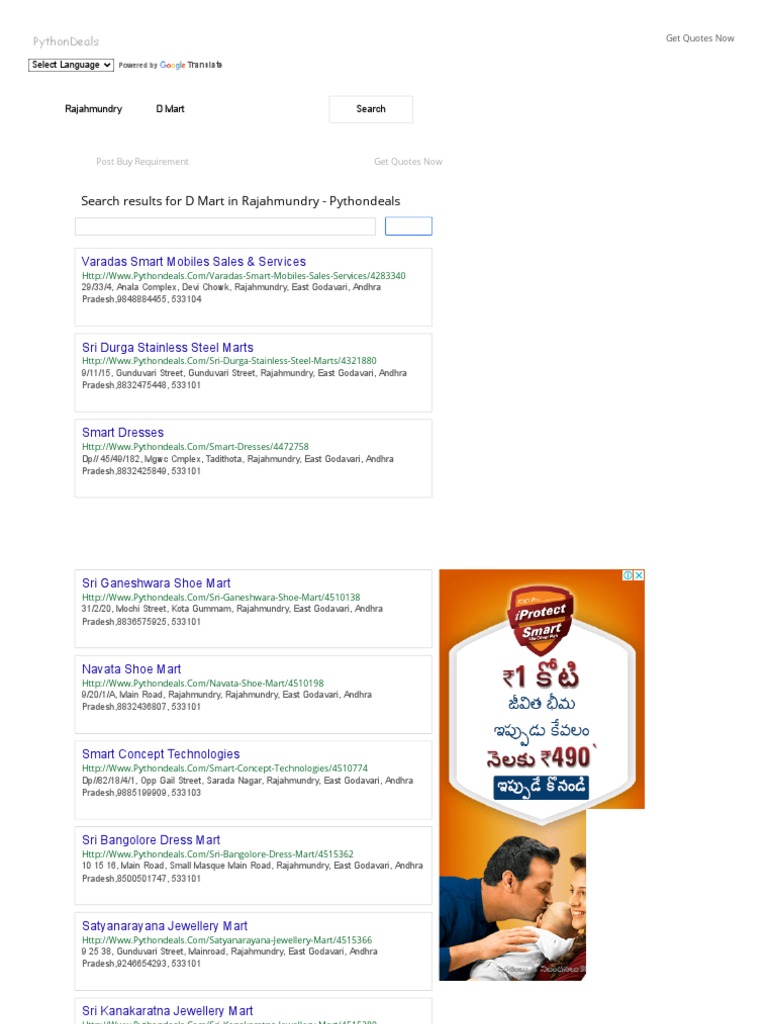Click 'Search results for D Mart in Rajahmundry' heading

pyautogui.click(x=240, y=201)
